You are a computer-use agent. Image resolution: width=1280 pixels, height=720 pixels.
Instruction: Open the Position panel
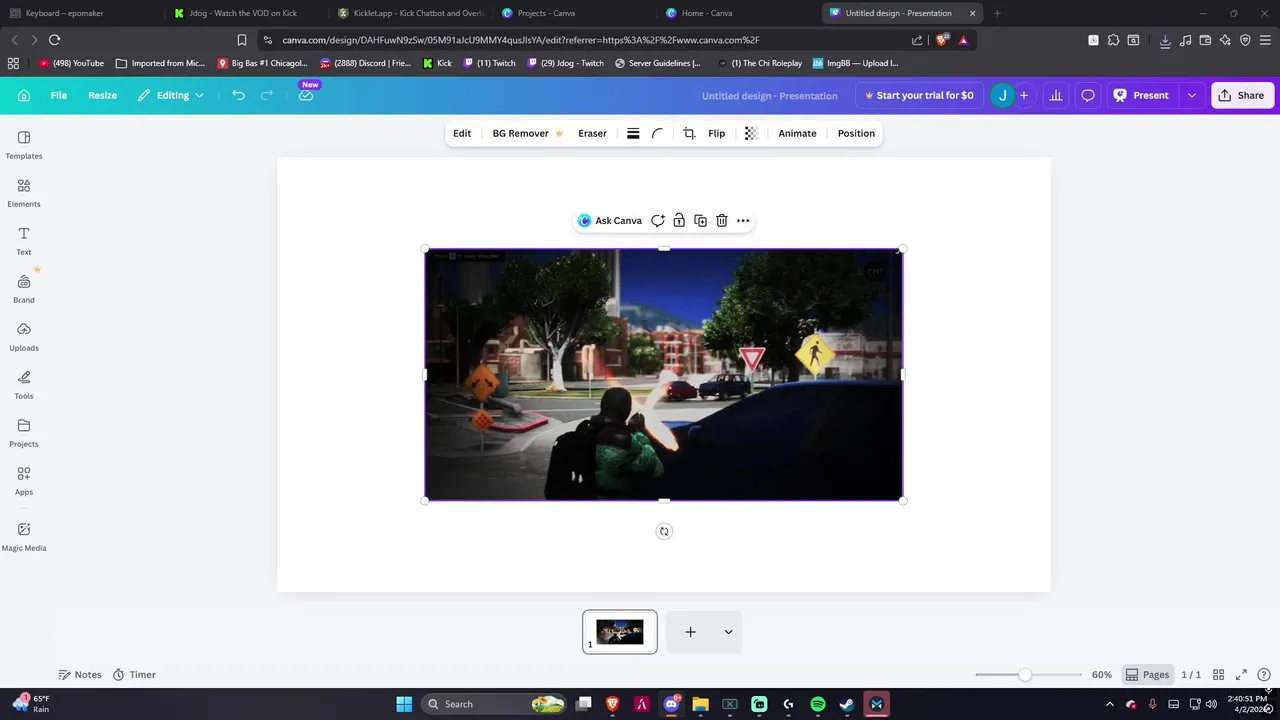856,133
